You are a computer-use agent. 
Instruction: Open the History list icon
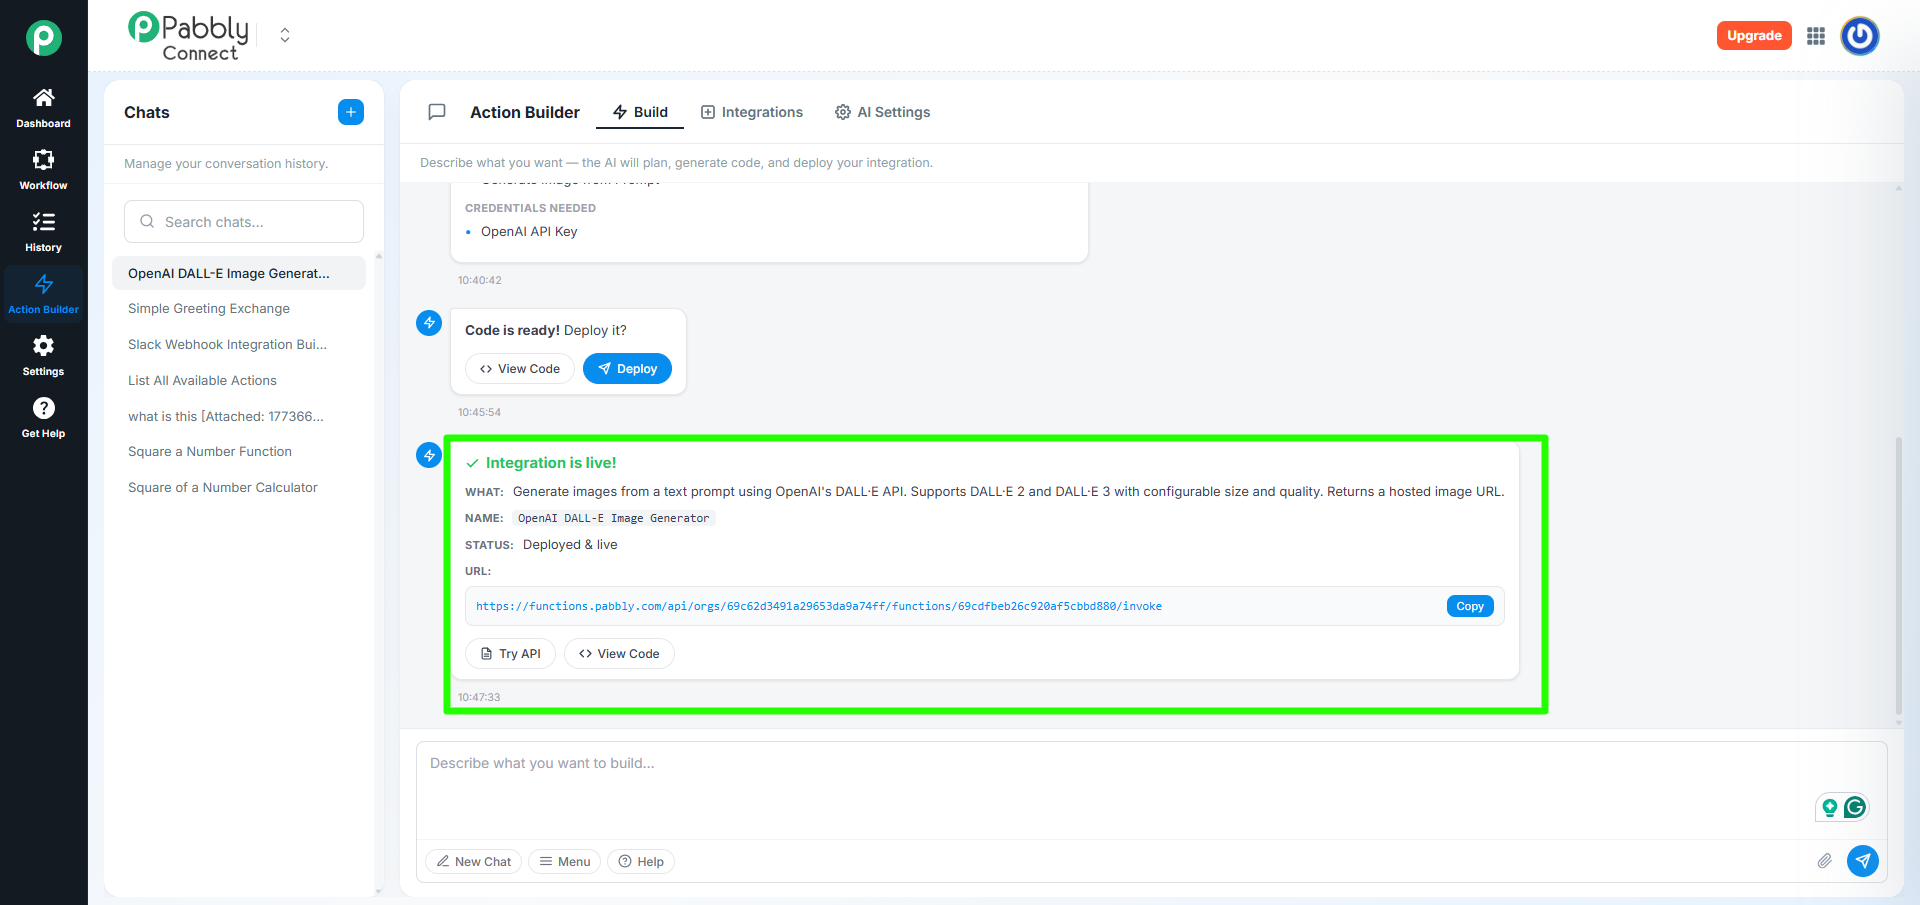click(43, 222)
